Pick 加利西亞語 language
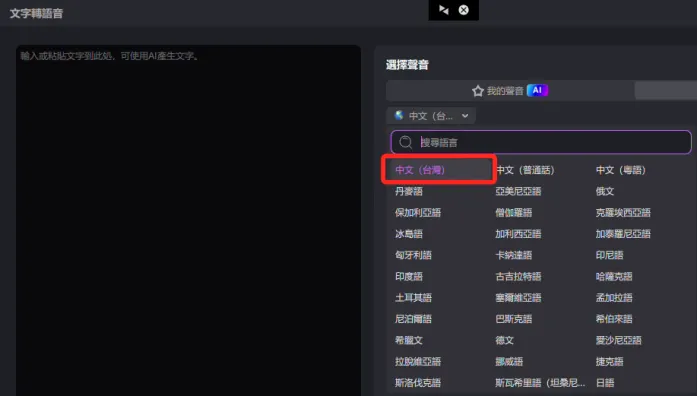This screenshot has width=697, height=396. coord(518,234)
